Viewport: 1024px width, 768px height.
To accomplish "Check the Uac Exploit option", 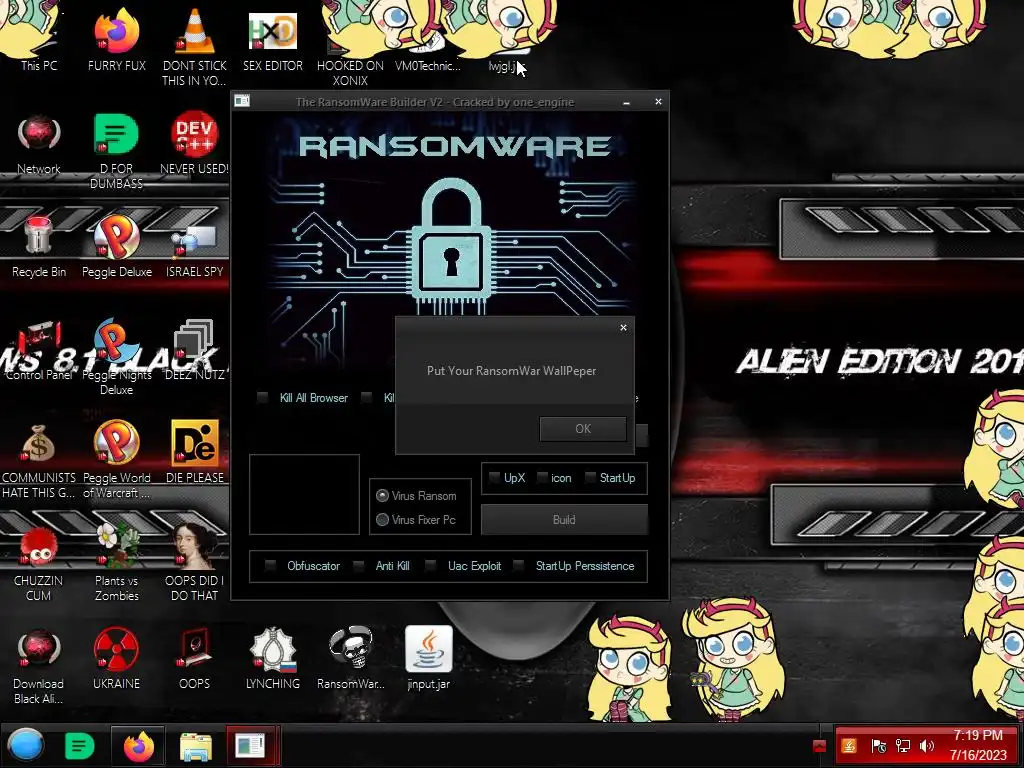I will pos(430,566).
